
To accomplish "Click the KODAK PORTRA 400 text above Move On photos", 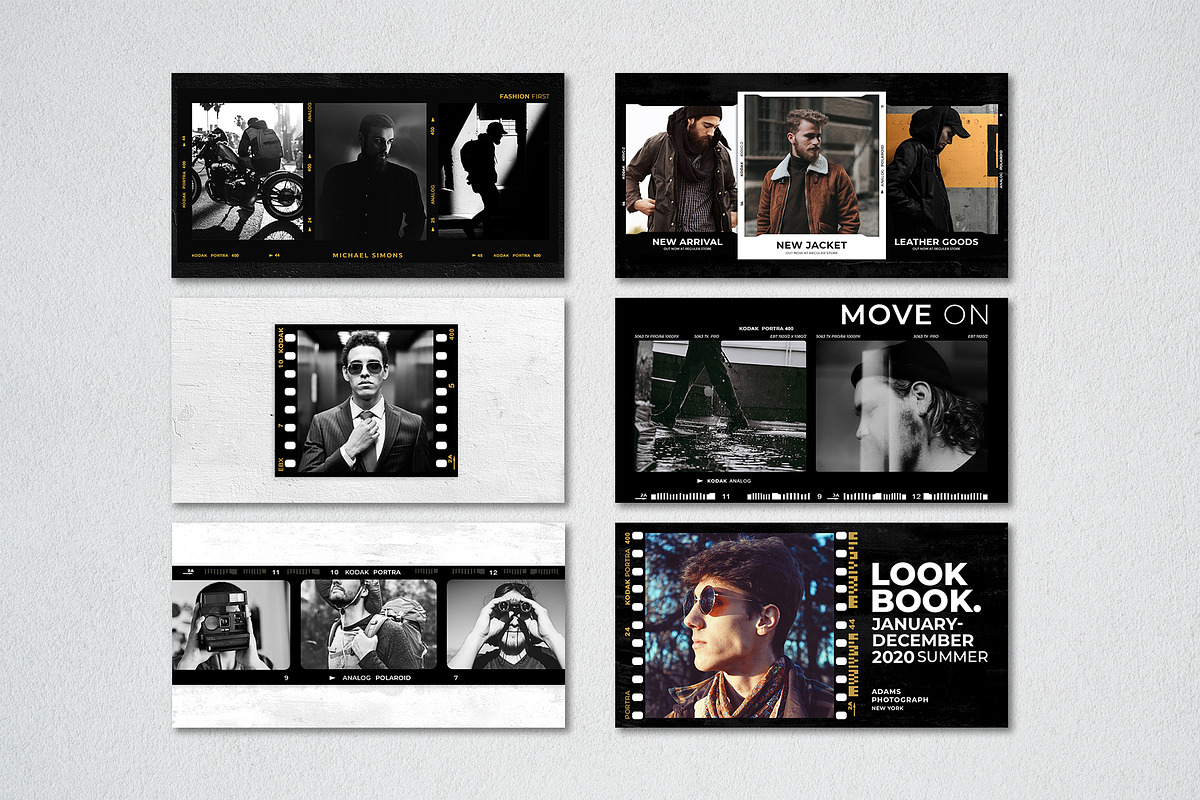I will click(x=766, y=328).
